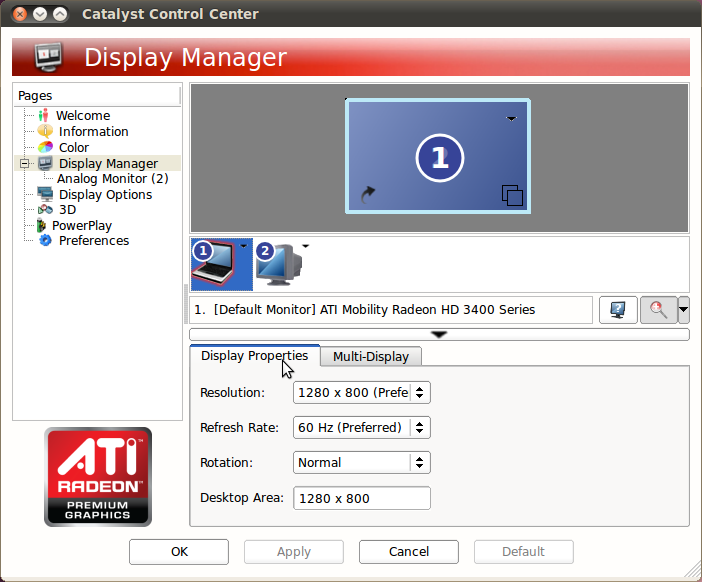Viewport: 702px width, 582px height.
Task: Toggle the collapse bar with down arrow
Action: click(x=439, y=334)
